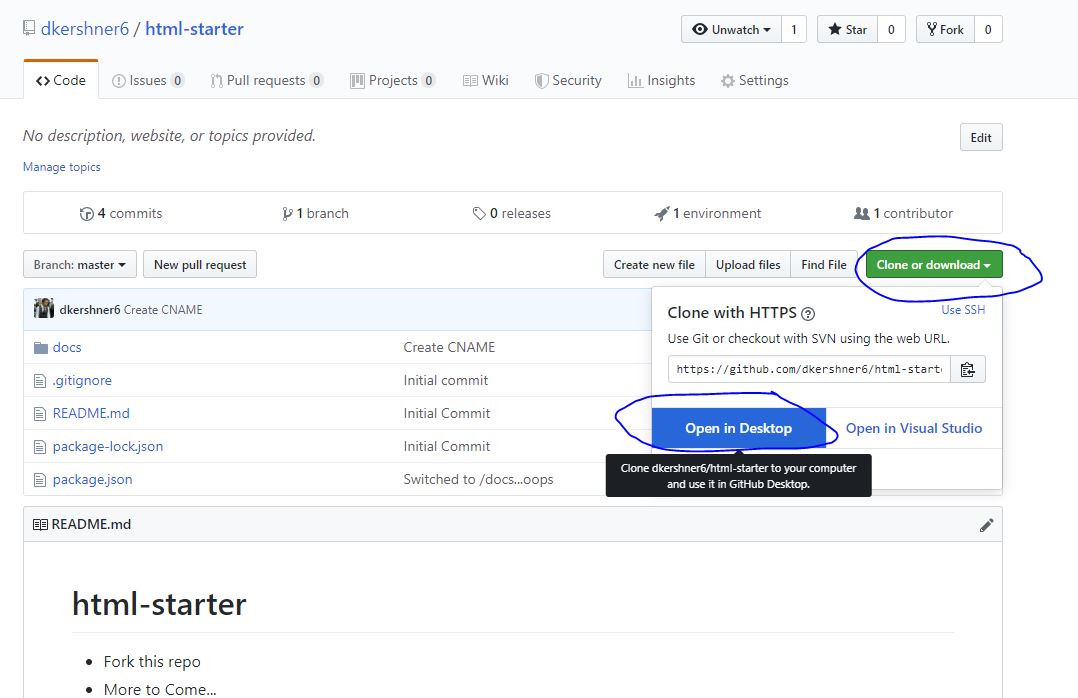Screen dimensions: 1078x698
Task: Star the html-starter repository
Action: (846, 29)
